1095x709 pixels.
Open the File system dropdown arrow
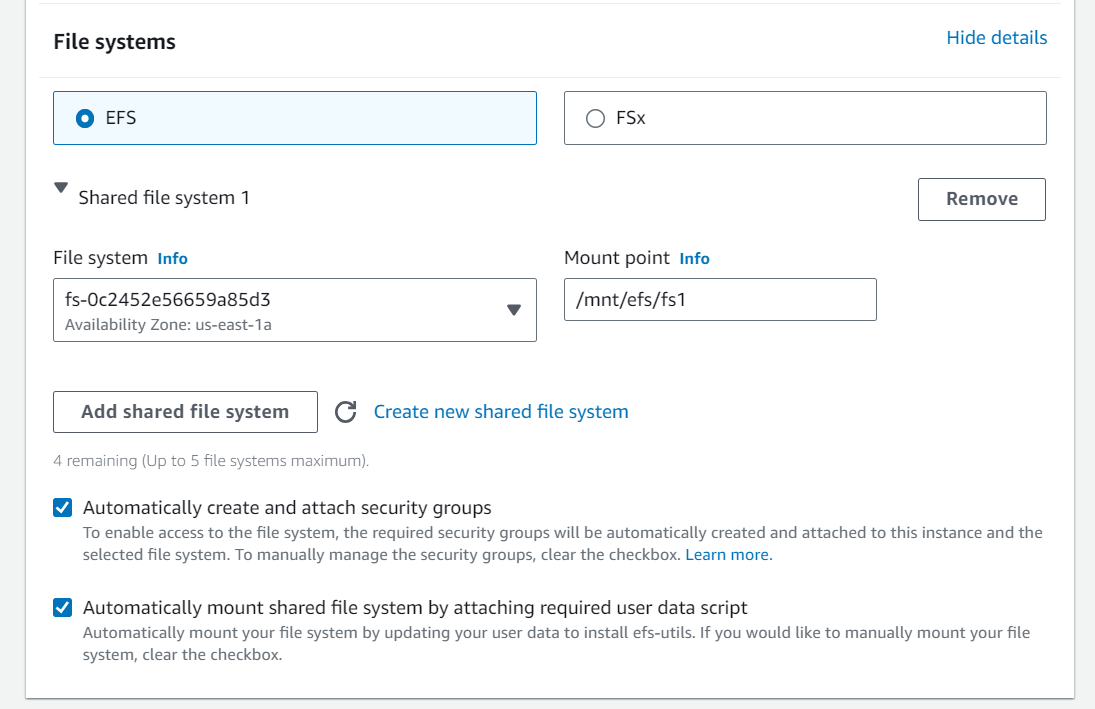pyautogui.click(x=514, y=310)
